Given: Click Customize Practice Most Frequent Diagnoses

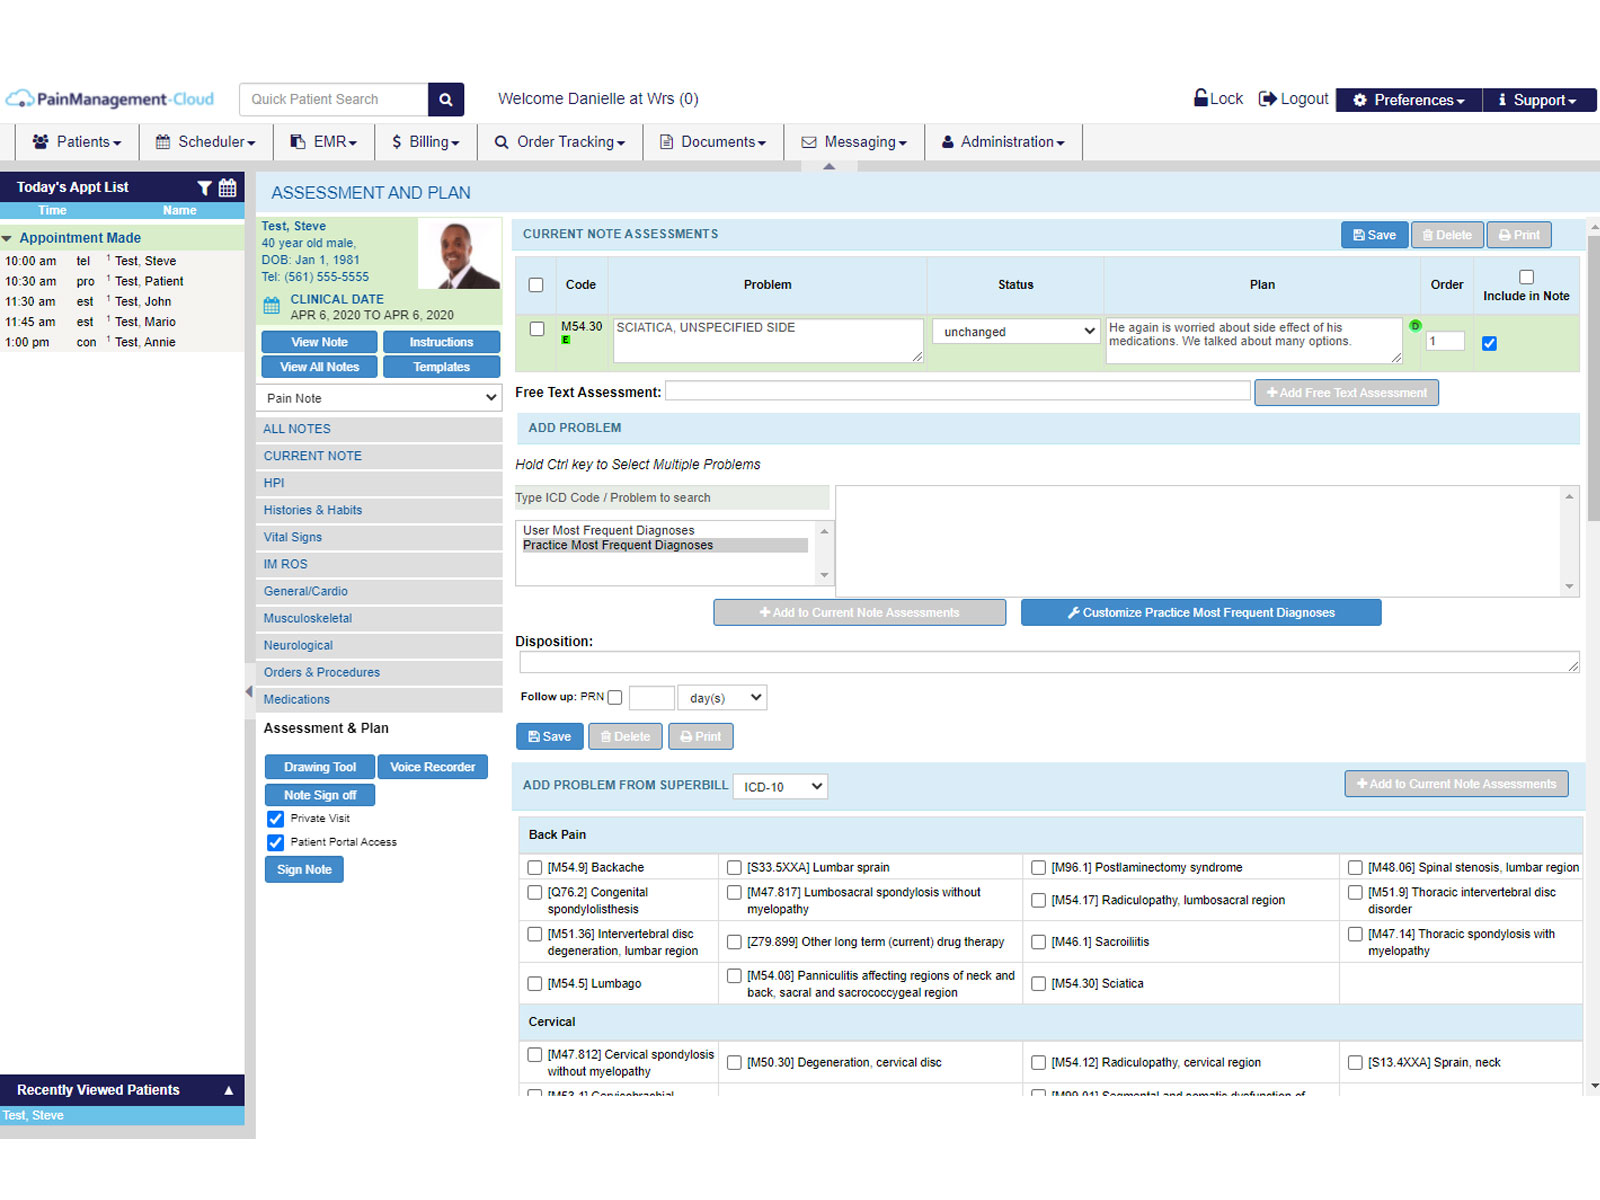Looking at the screenshot, I should coord(1201,613).
